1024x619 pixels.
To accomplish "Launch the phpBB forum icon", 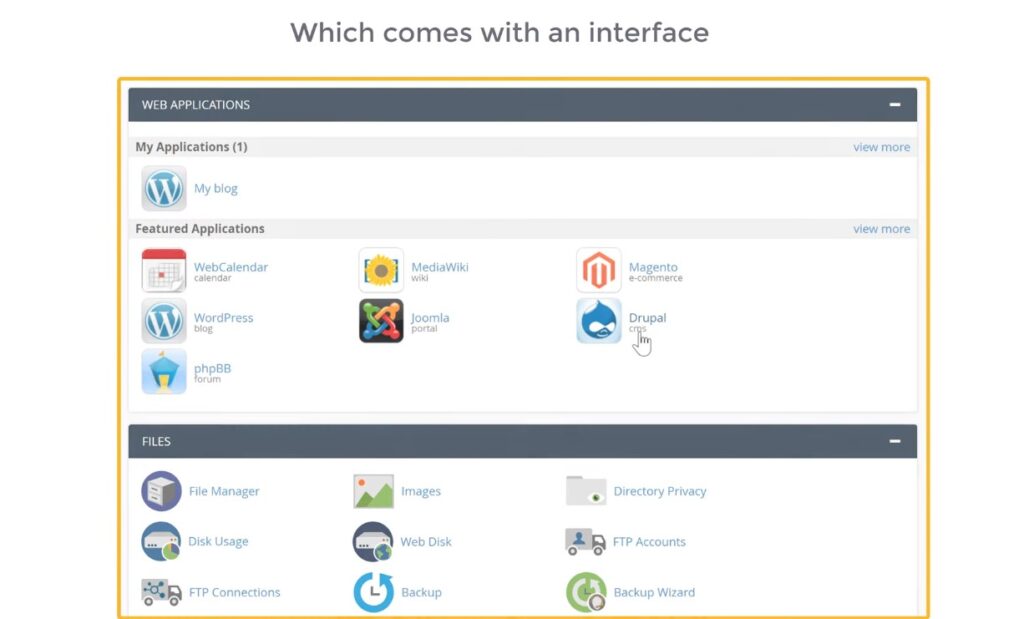I will point(163,373).
